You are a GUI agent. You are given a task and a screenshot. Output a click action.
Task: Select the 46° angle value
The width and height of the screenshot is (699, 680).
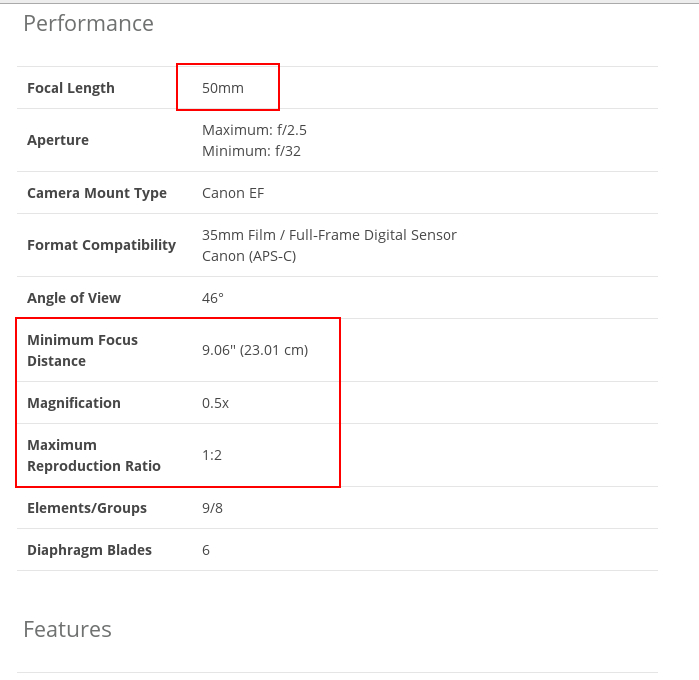(x=213, y=298)
